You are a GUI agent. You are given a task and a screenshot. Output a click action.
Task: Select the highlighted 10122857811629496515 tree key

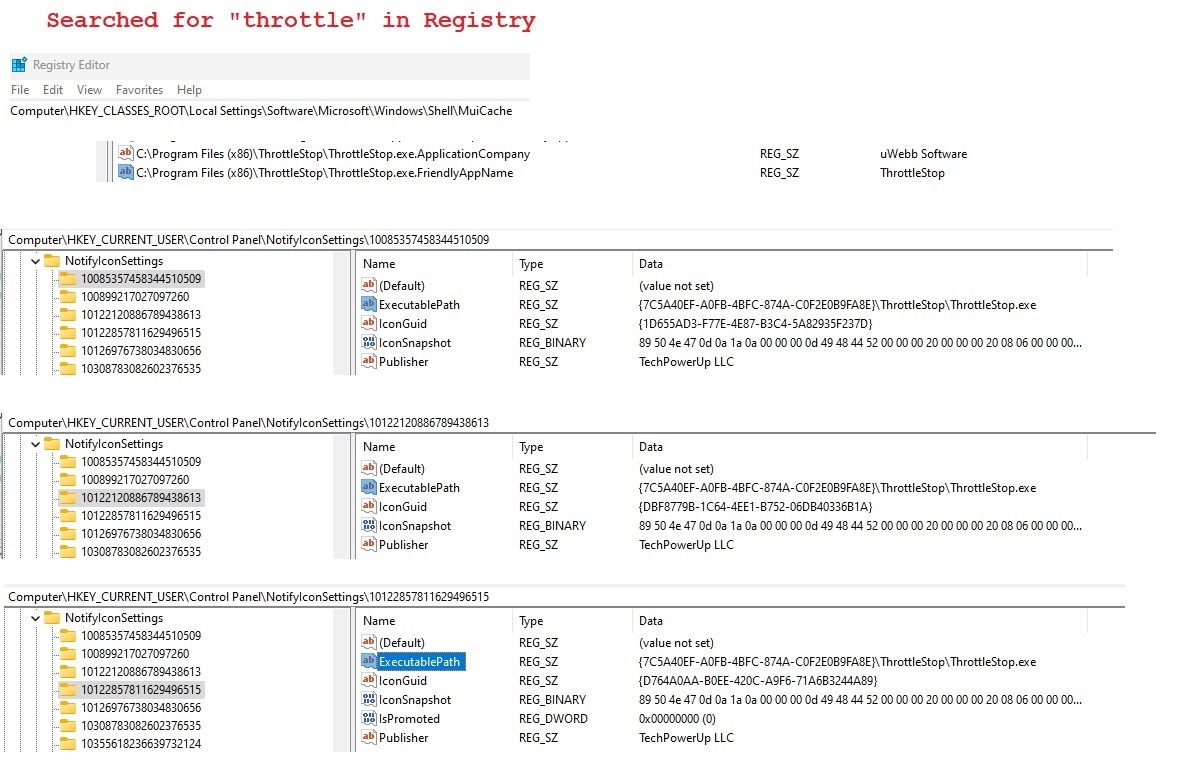pyautogui.click(x=141, y=689)
